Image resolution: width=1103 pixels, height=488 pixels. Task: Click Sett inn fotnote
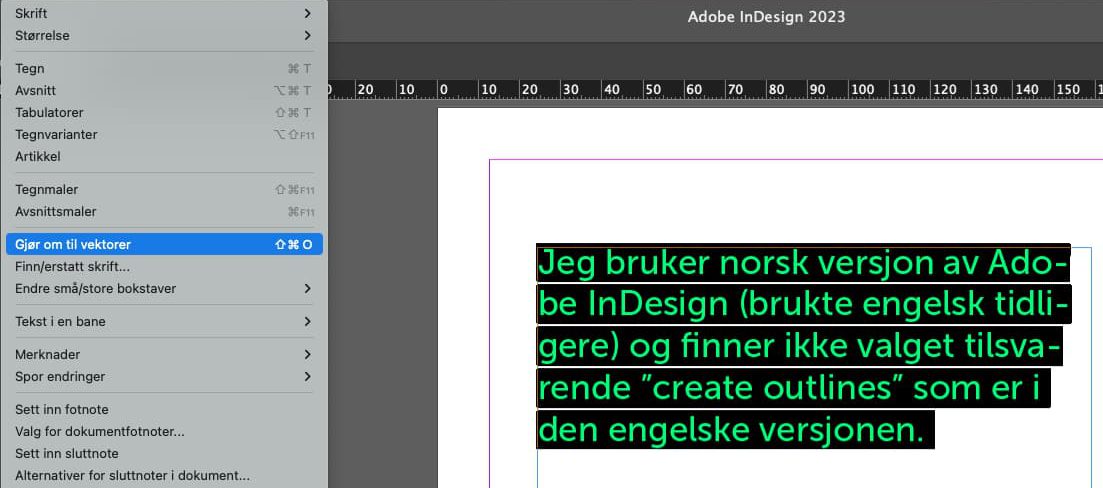point(62,410)
